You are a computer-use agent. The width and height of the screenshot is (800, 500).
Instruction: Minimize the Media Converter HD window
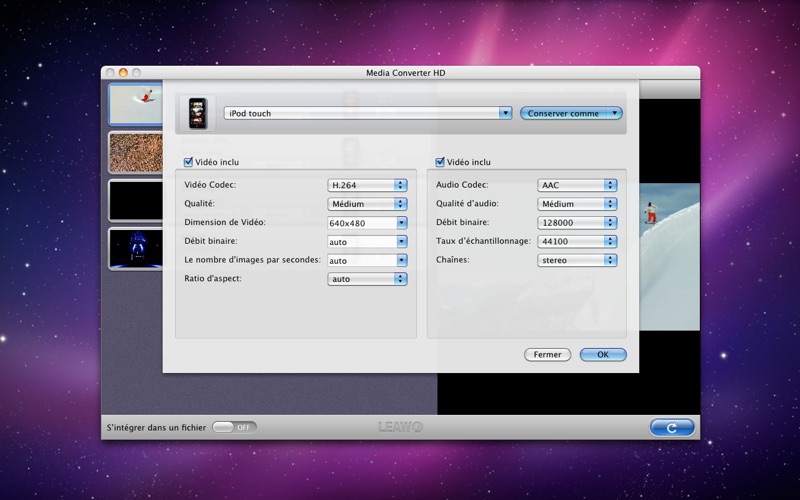pos(123,72)
